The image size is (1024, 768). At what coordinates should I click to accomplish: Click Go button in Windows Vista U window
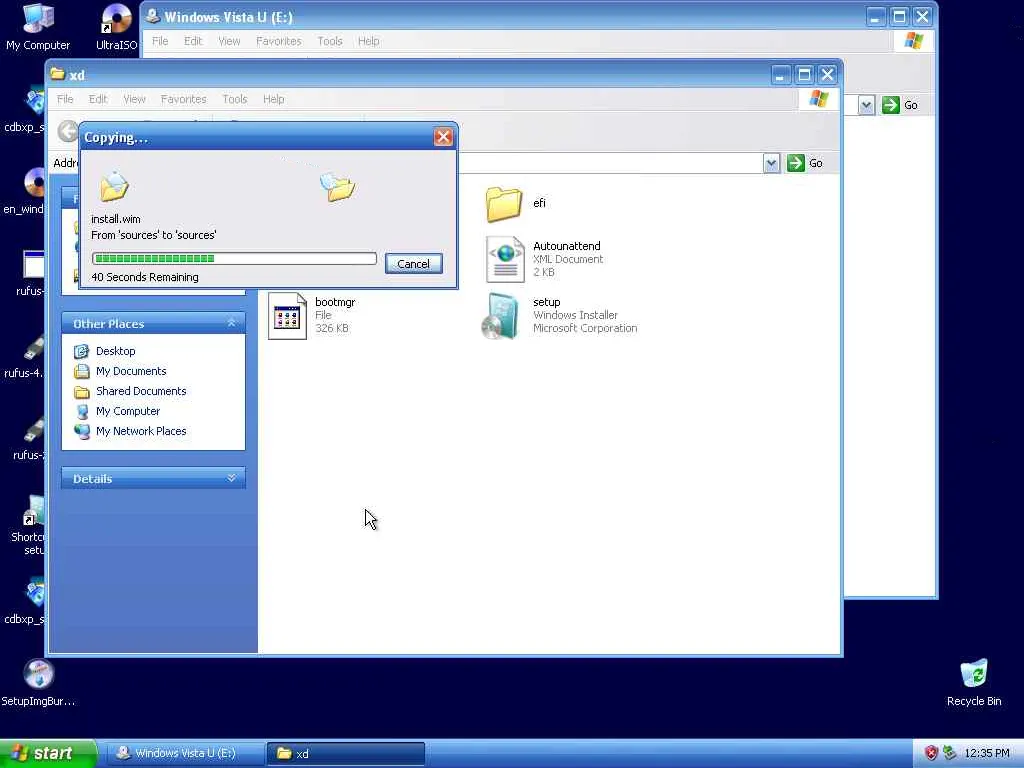pos(900,105)
